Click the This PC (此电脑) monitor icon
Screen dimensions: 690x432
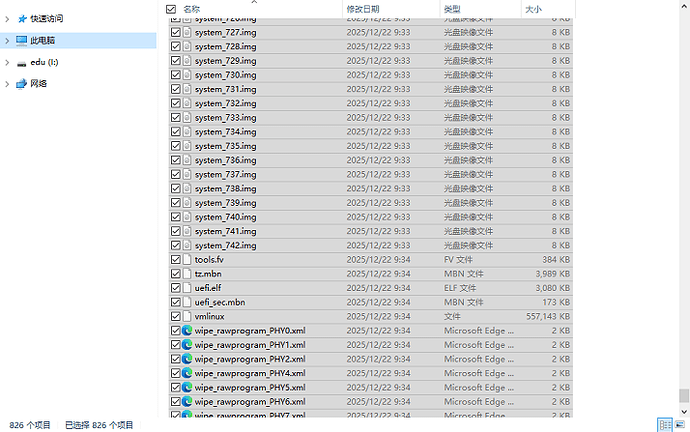pyautogui.click(x=22, y=40)
